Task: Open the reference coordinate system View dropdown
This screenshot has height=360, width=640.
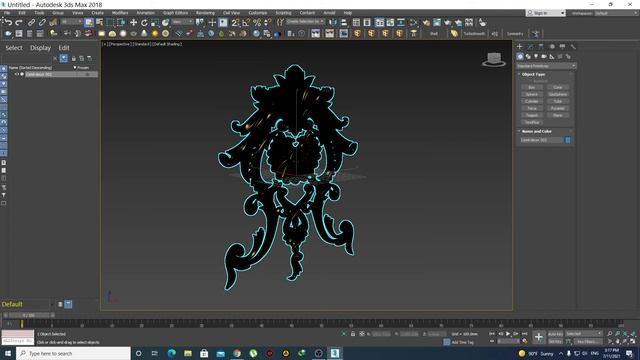Action: pos(182,22)
